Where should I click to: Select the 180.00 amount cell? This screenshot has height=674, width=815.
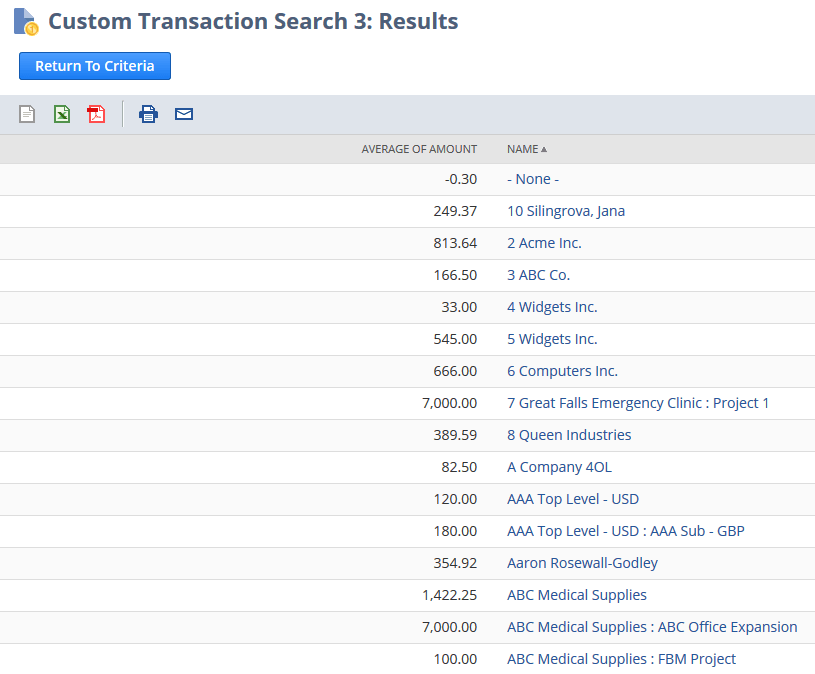pyautogui.click(x=455, y=531)
